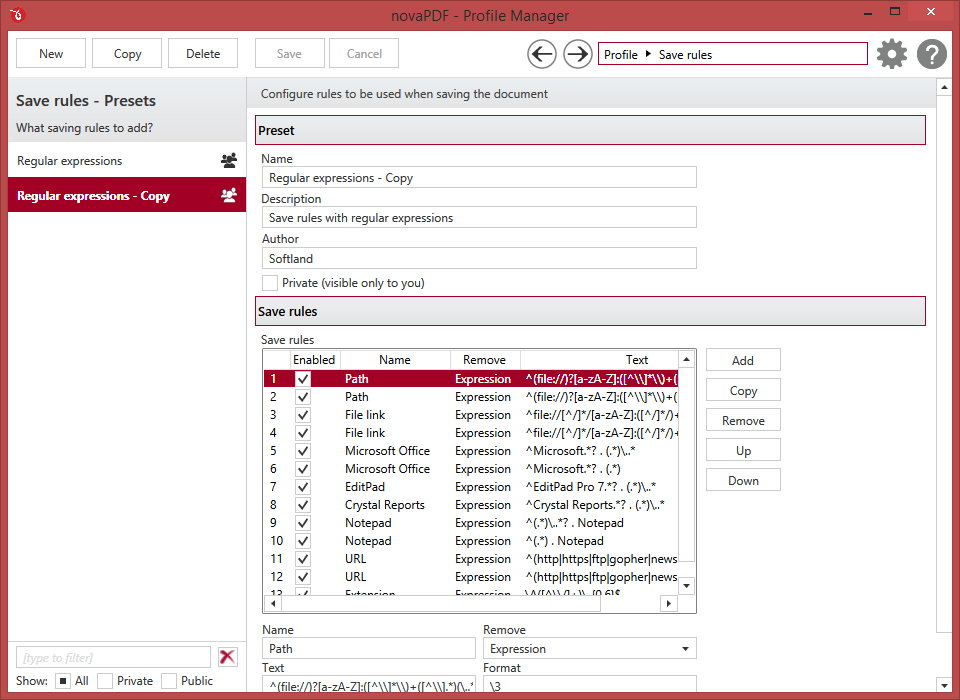
Task: Select rule 2 Path row
Action: (x=471, y=397)
